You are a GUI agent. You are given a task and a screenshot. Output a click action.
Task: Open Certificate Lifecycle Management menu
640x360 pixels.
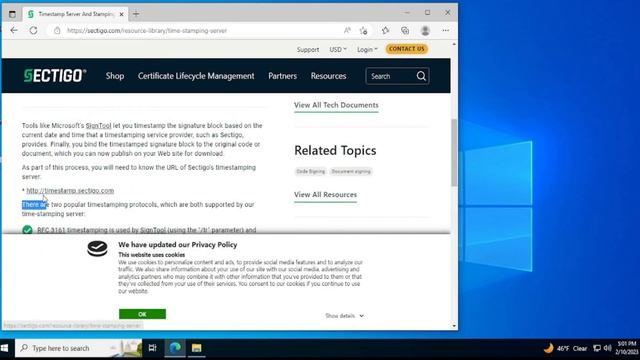coord(196,76)
